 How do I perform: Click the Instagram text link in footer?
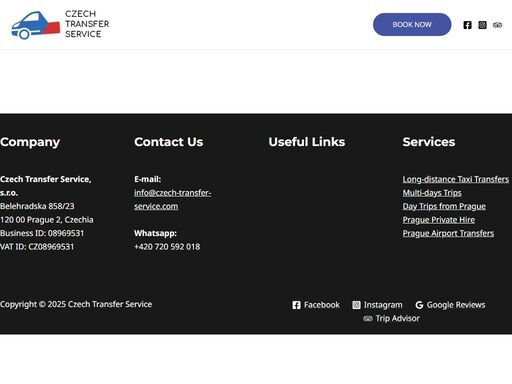point(383,305)
